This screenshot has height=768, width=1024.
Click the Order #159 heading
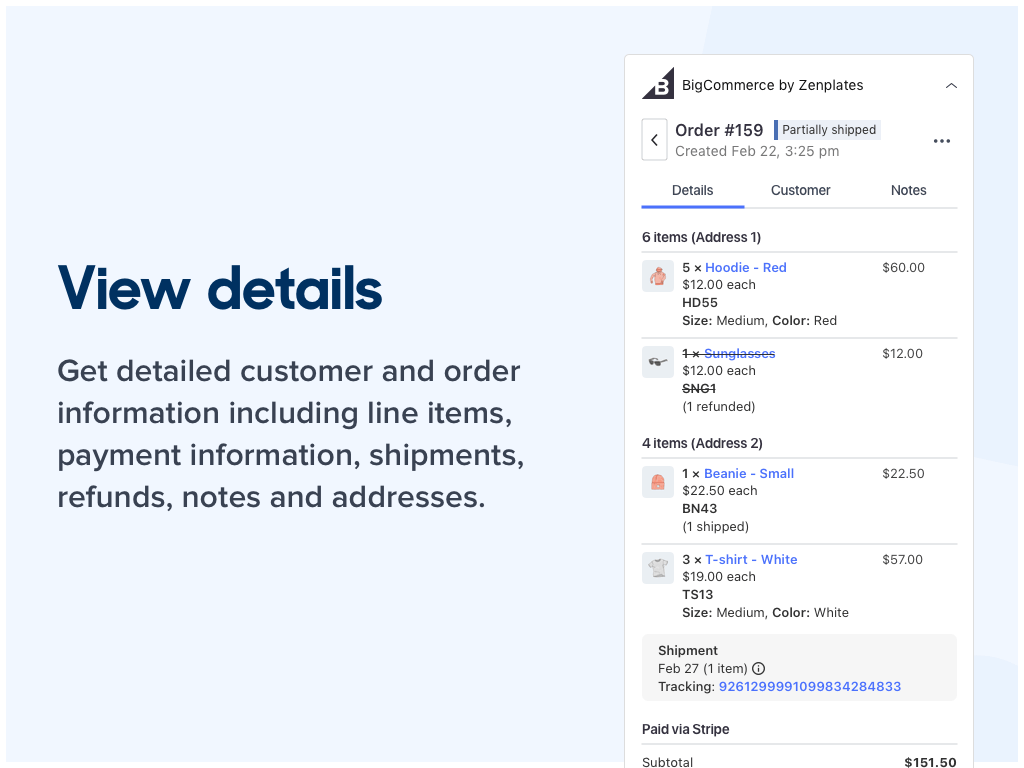(719, 129)
